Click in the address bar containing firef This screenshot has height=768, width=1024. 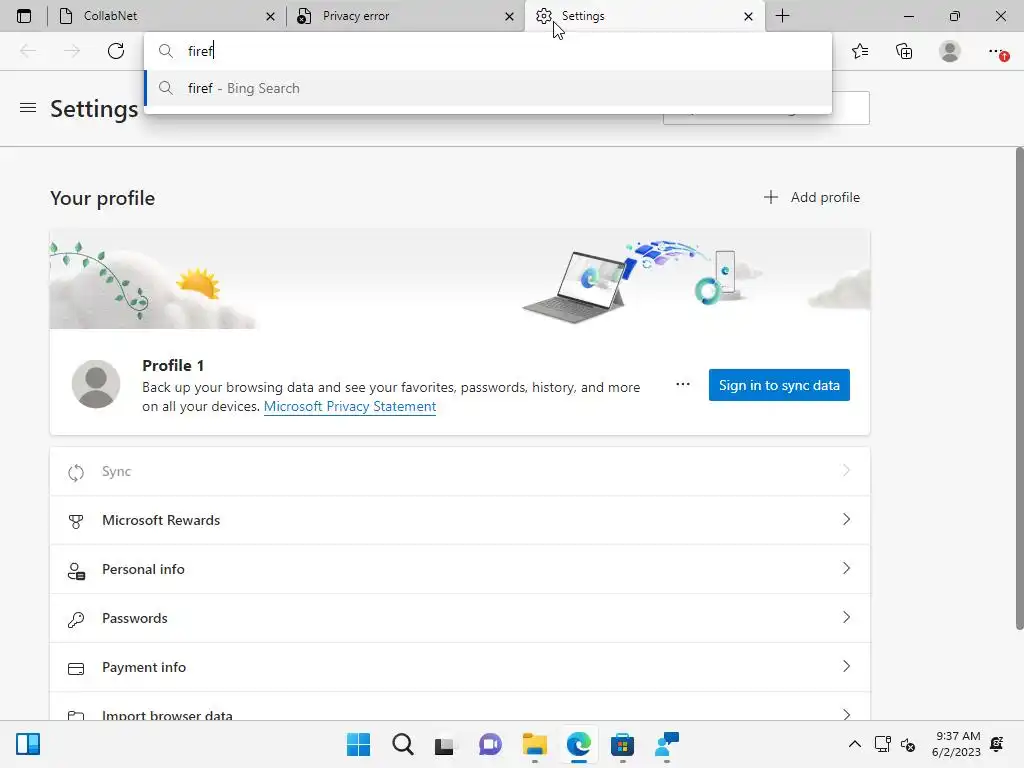click(x=488, y=51)
